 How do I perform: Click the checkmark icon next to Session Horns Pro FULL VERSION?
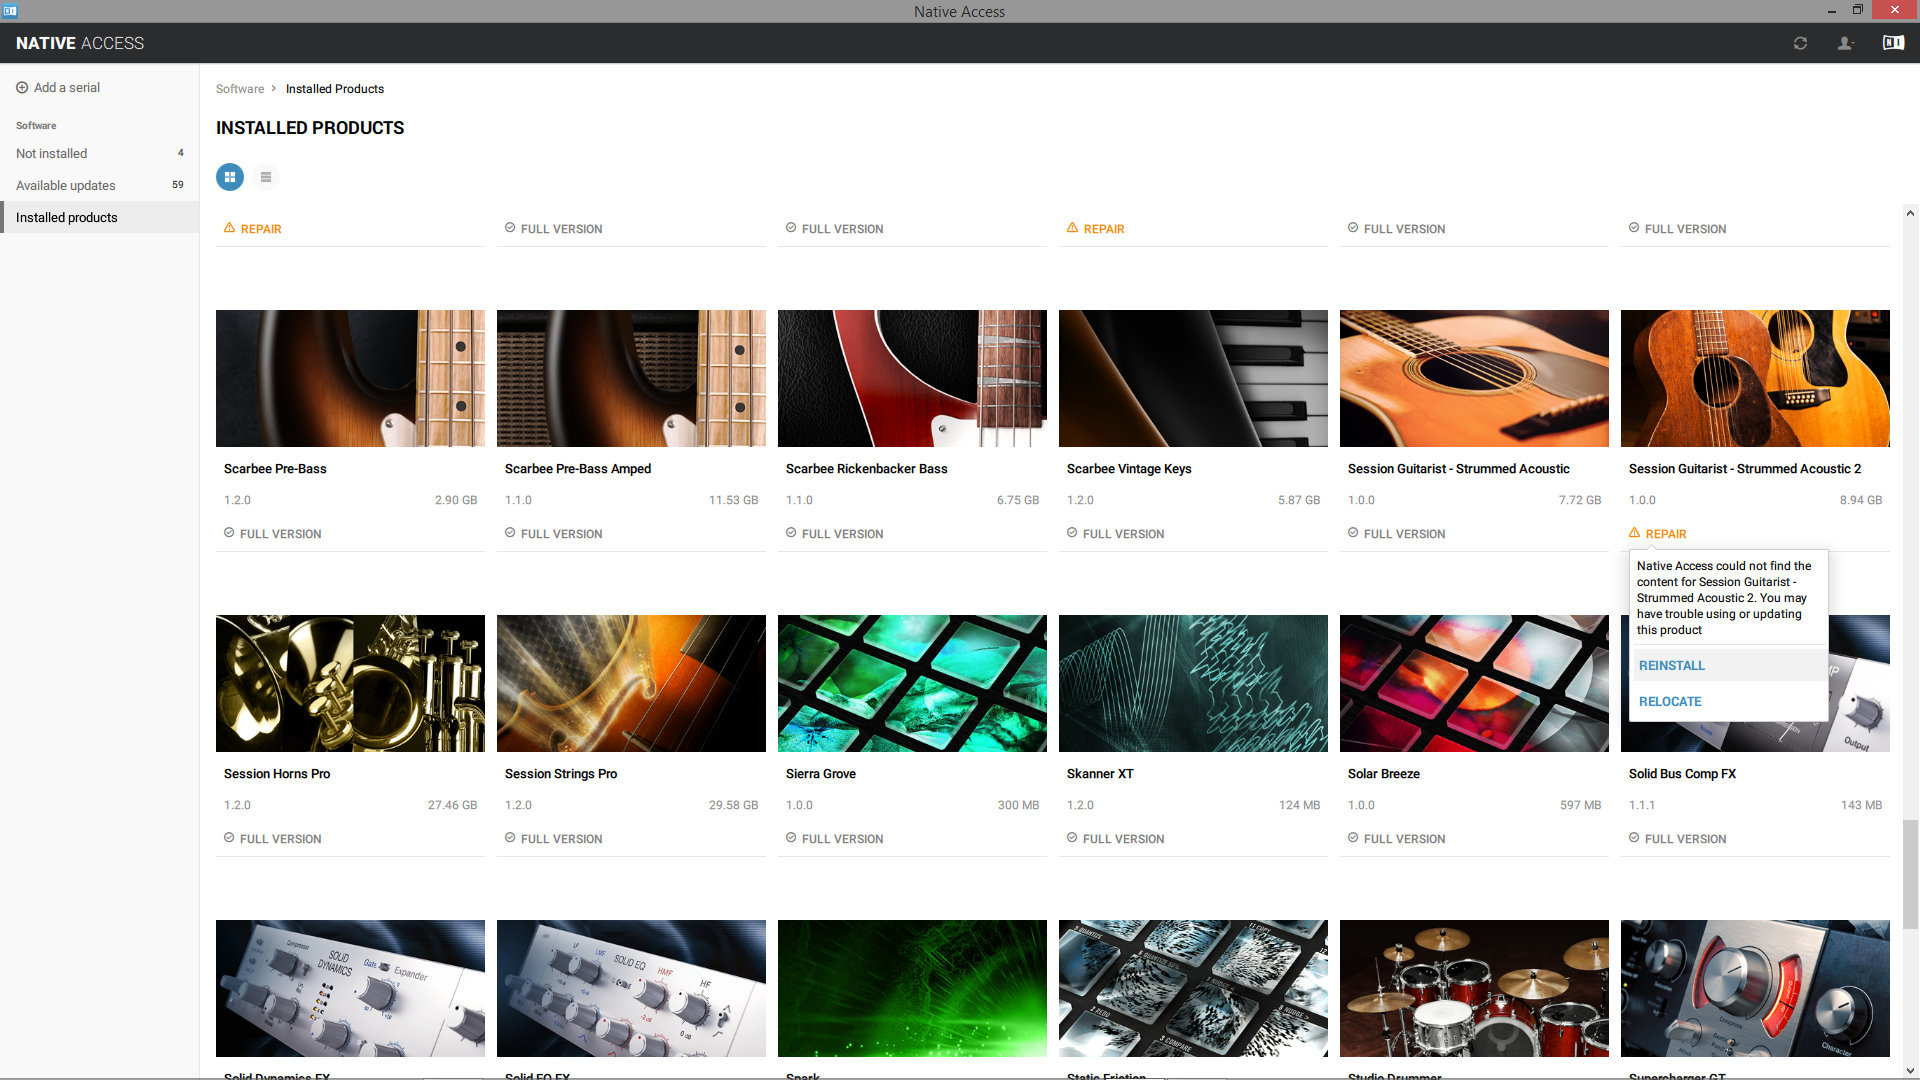point(227,838)
